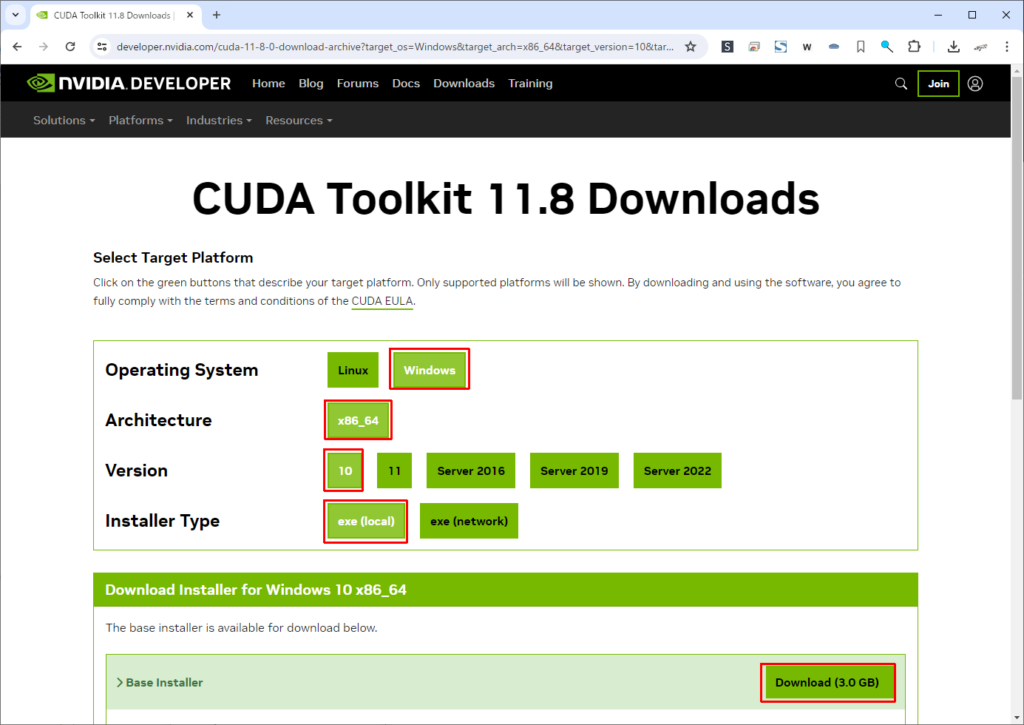1024x725 pixels.
Task: Expand the Solutions dropdown menu
Action: (x=64, y=120)
